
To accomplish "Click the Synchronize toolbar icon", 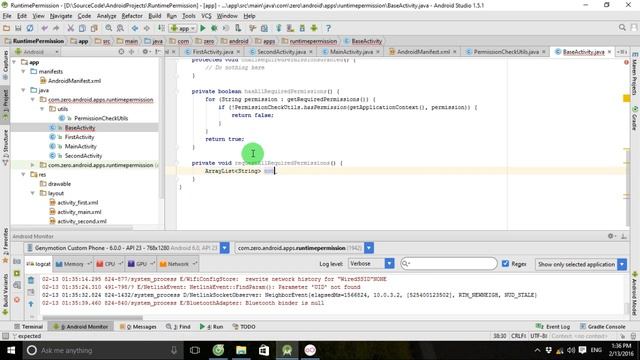I will pyautogui.click(x=30, y=28).
